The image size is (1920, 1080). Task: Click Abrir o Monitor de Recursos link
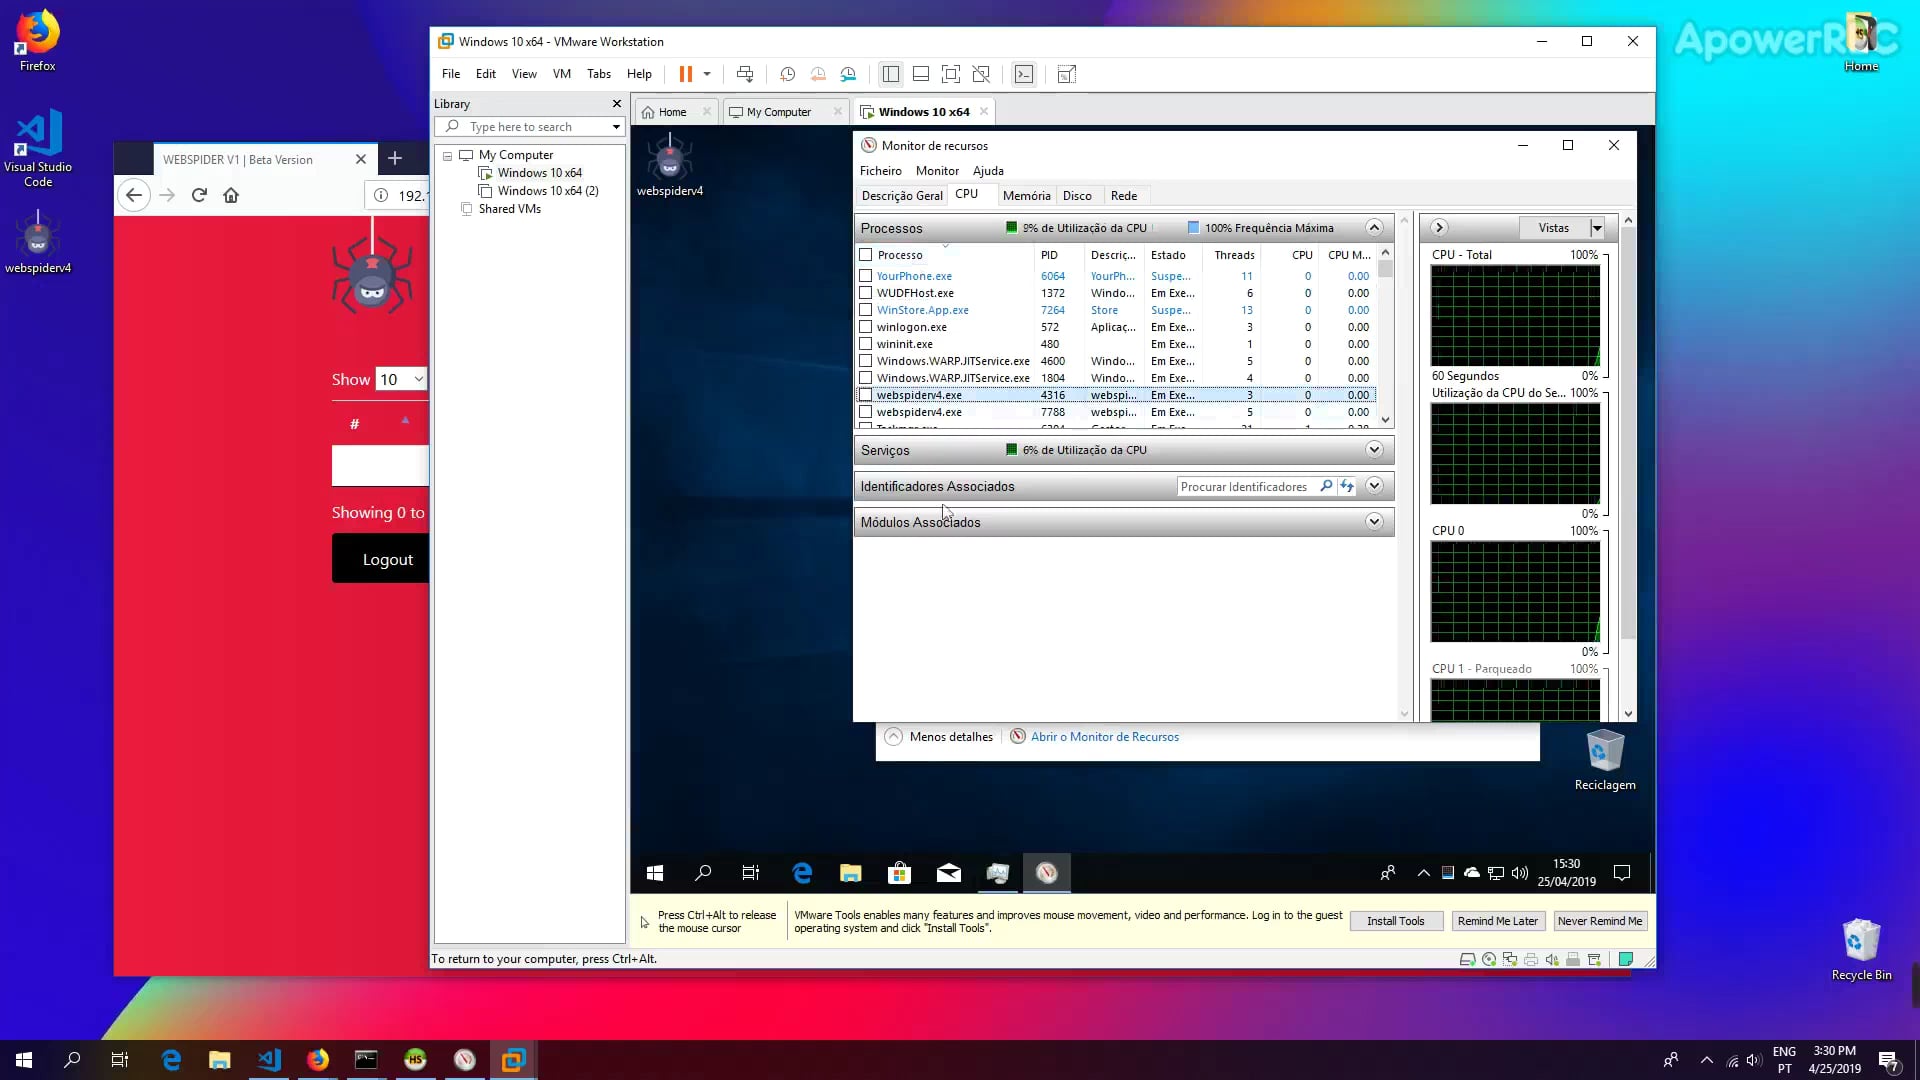(1105, 737)
